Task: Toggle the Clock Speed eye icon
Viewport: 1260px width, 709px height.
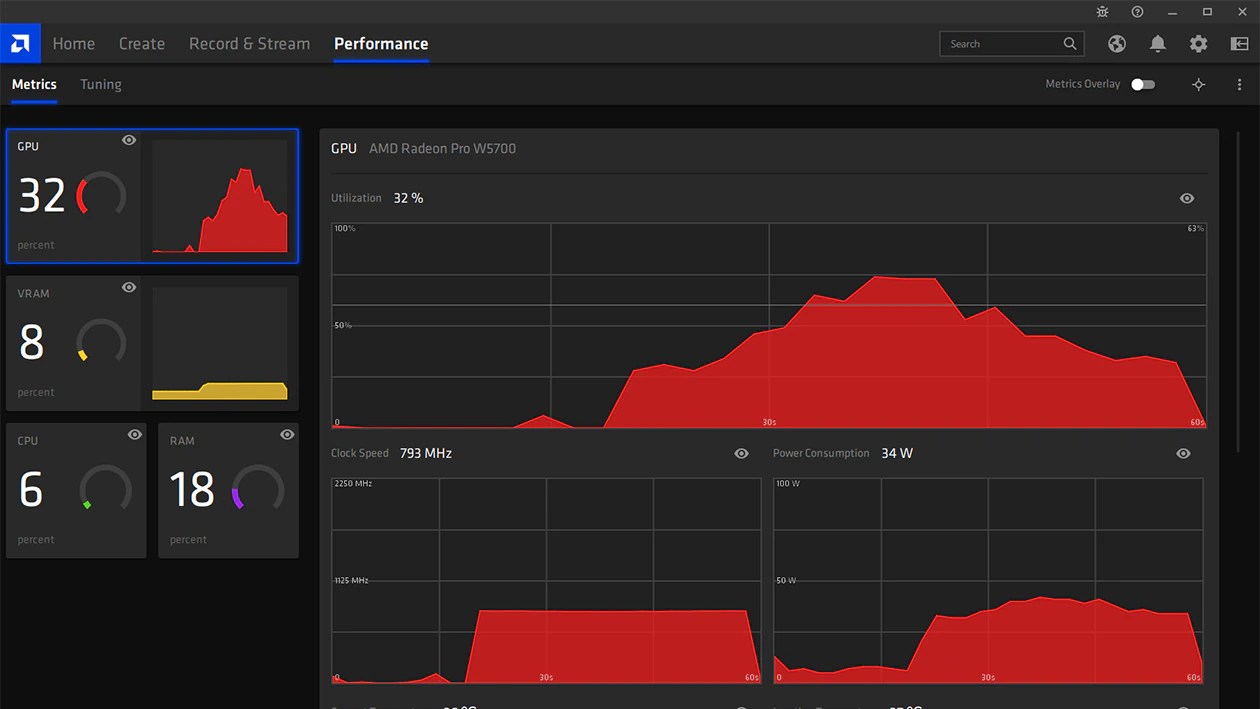Action: point(741,454)
